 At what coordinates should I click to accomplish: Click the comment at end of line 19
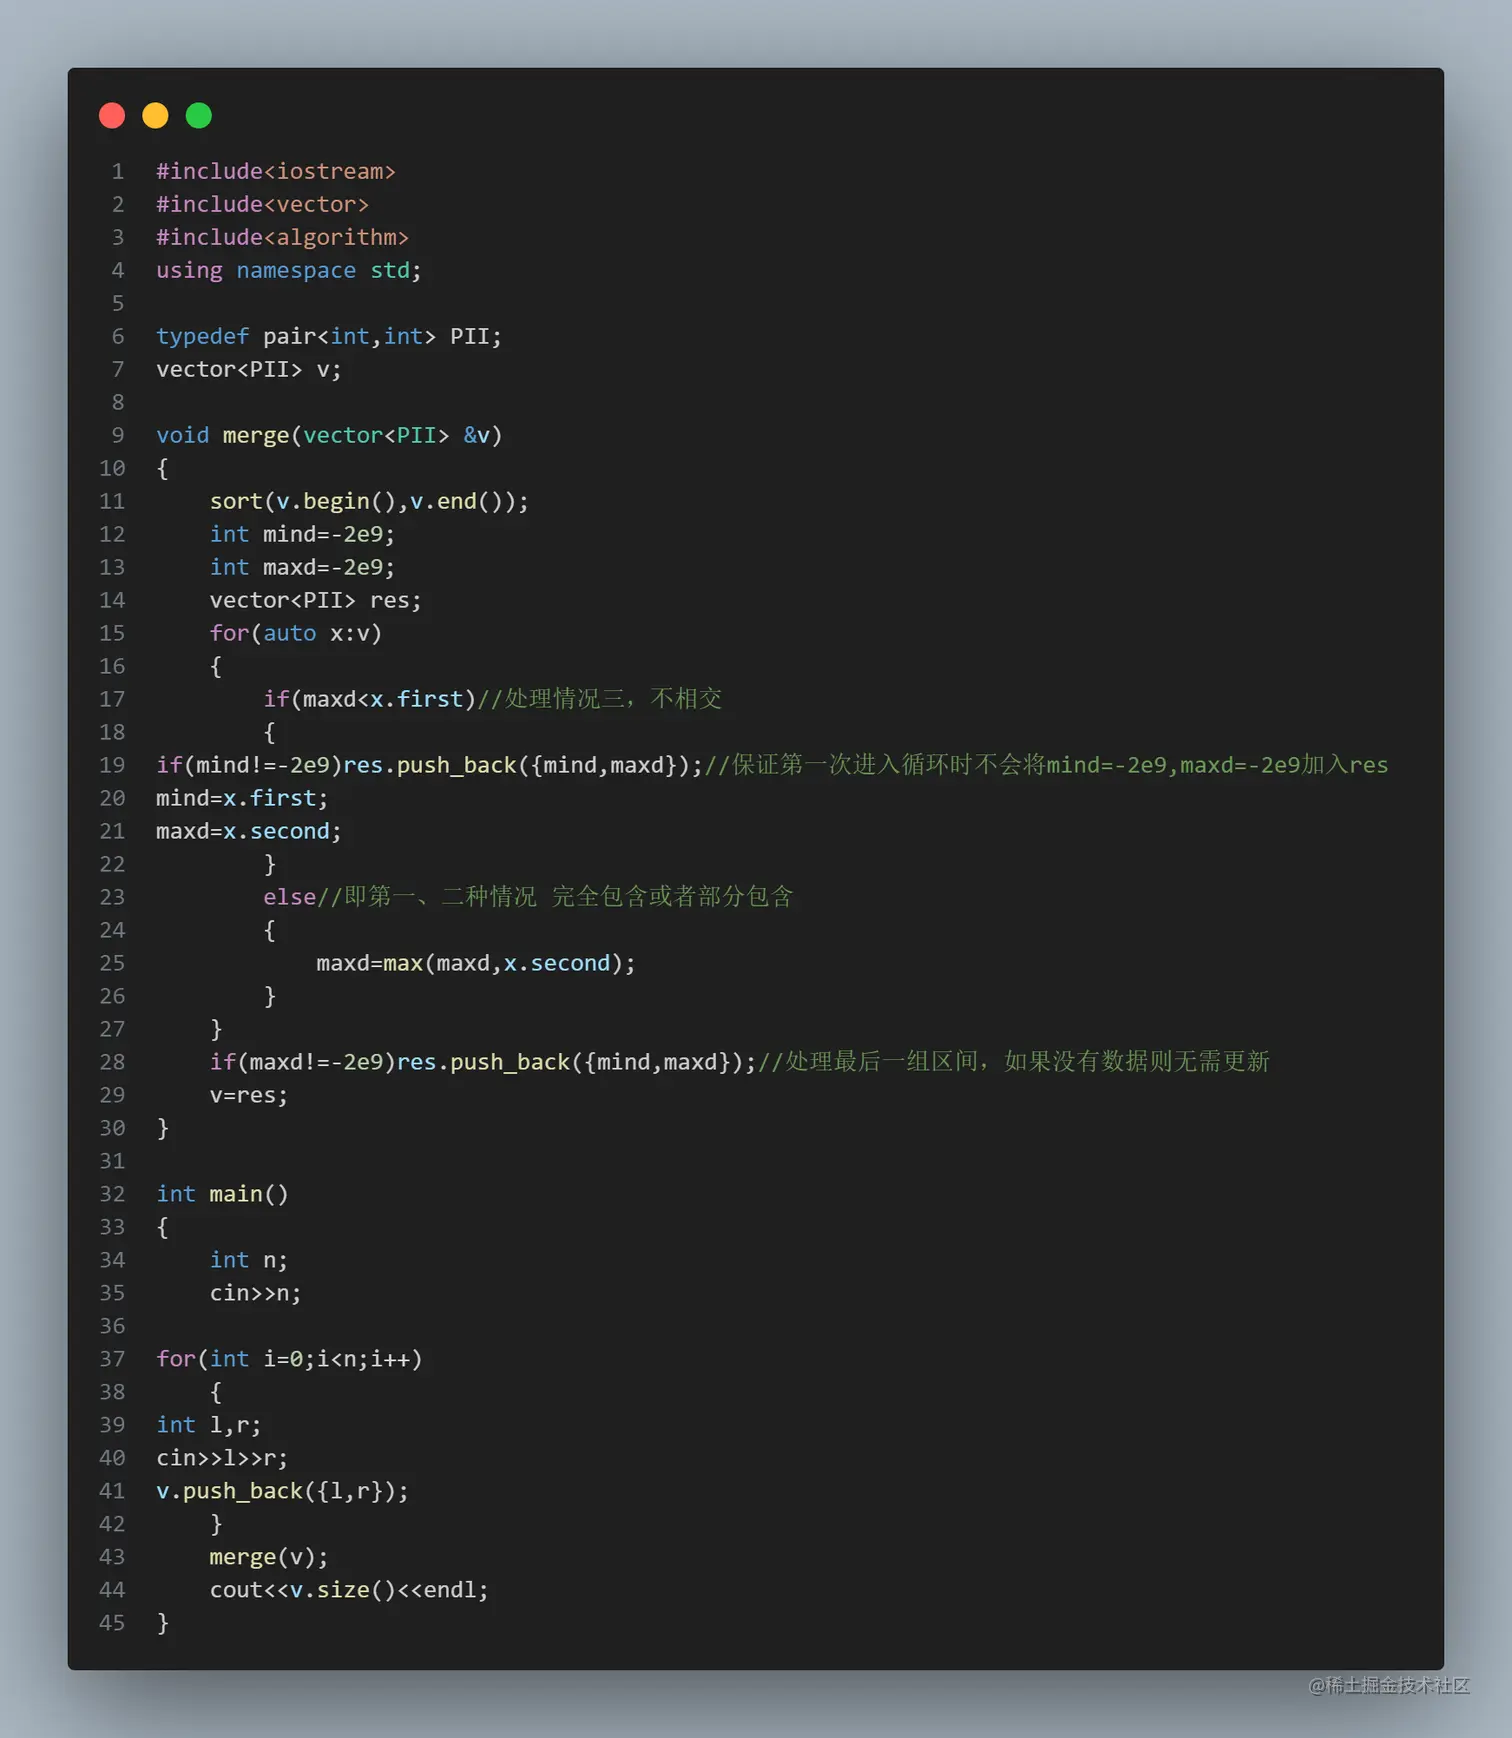tap(1047, 765)
